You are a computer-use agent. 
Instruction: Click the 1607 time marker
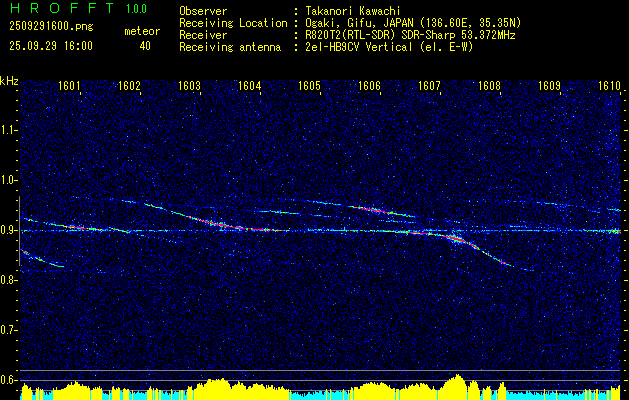coord(429,85)
